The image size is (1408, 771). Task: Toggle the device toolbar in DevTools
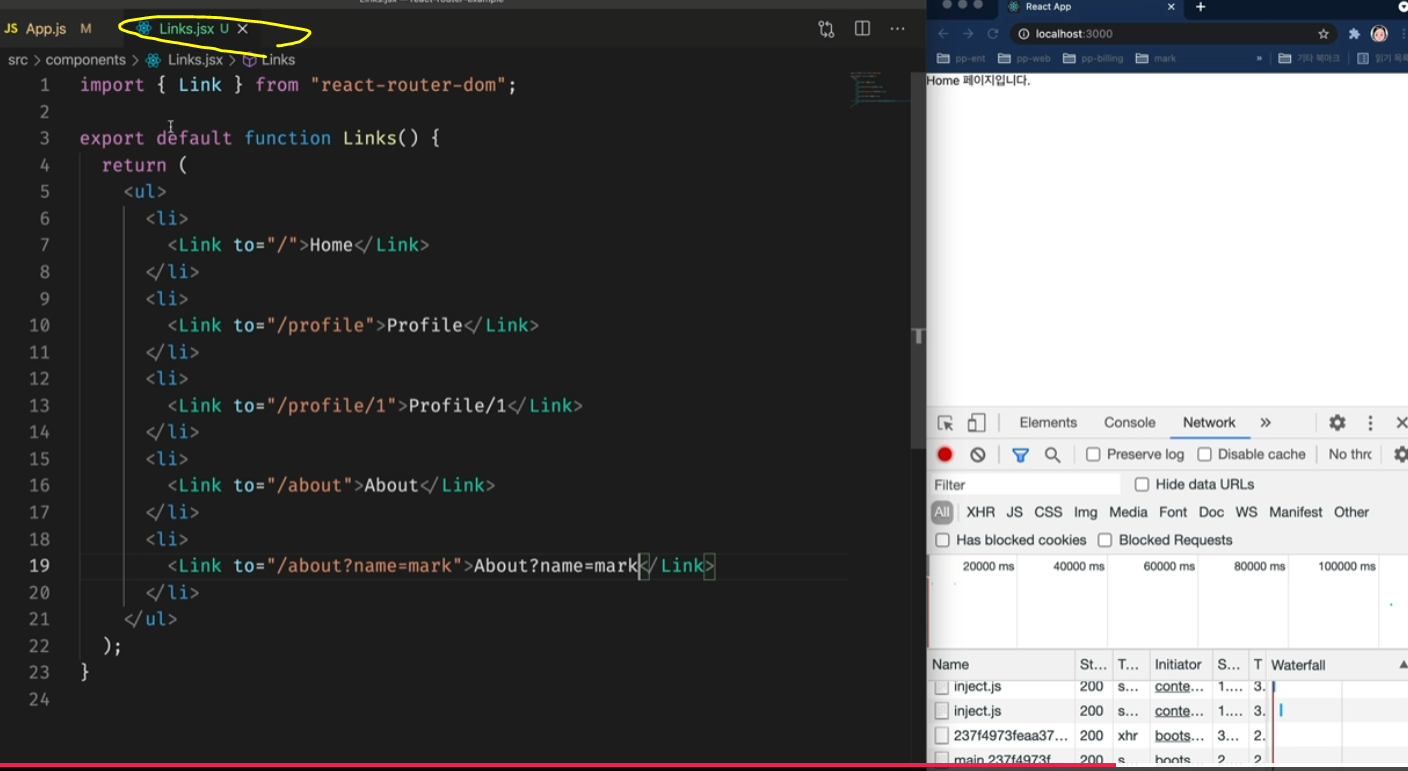pyautogui.click(x=977, y=423)
